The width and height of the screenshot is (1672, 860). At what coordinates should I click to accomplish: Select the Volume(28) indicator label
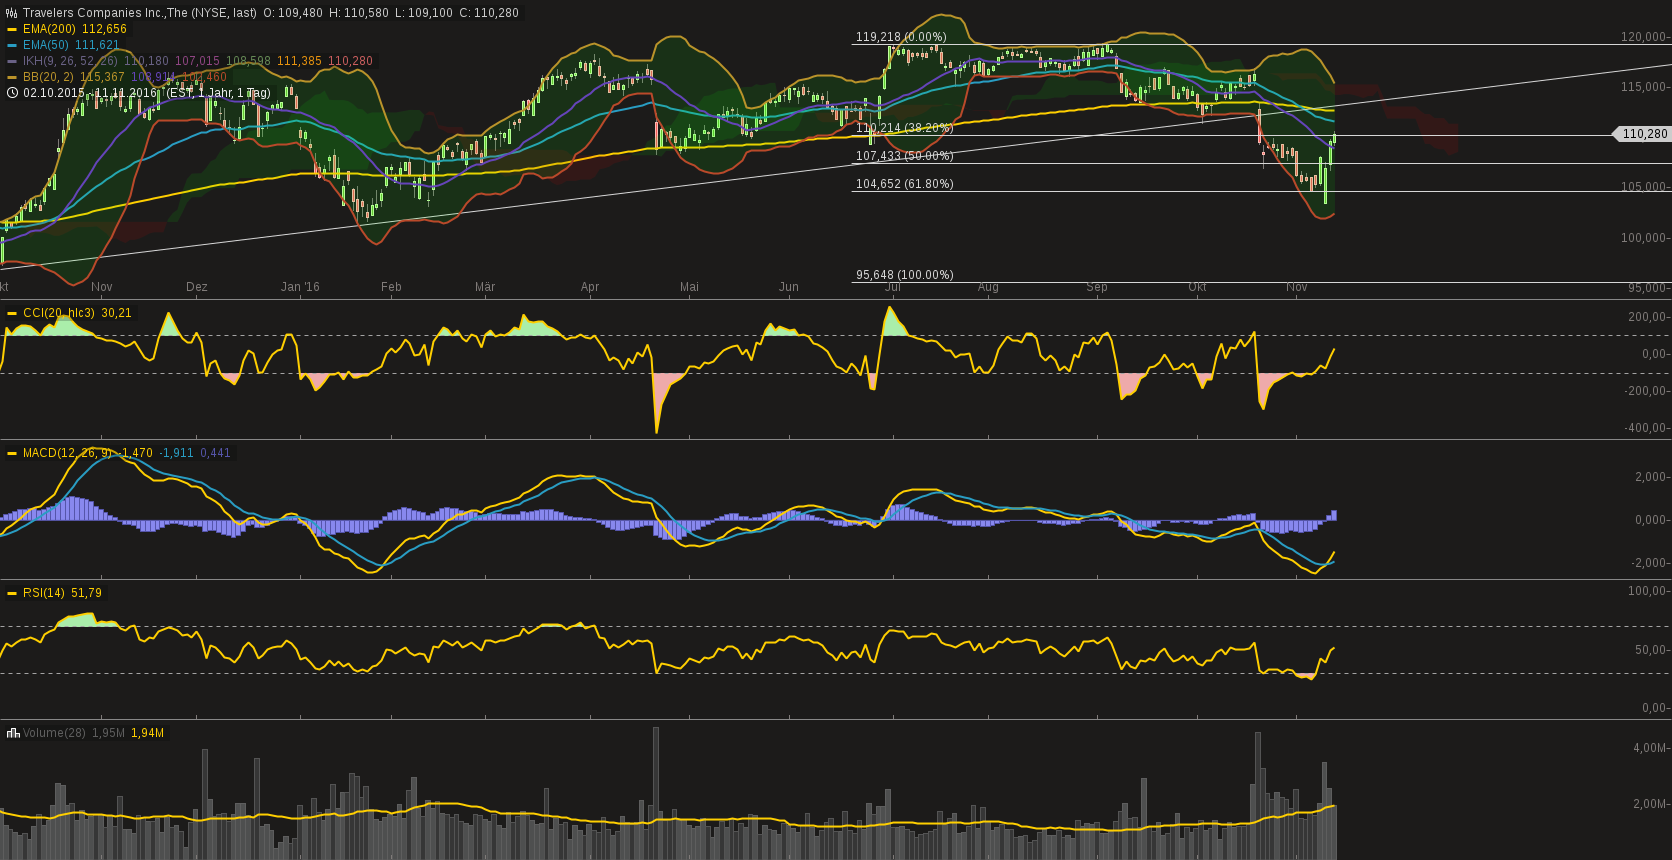click(x=54, y=733)
